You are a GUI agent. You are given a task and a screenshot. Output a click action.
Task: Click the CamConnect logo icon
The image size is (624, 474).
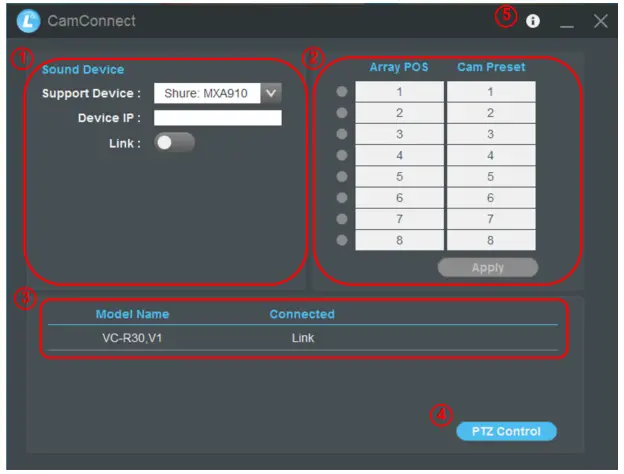coord(28,21)
